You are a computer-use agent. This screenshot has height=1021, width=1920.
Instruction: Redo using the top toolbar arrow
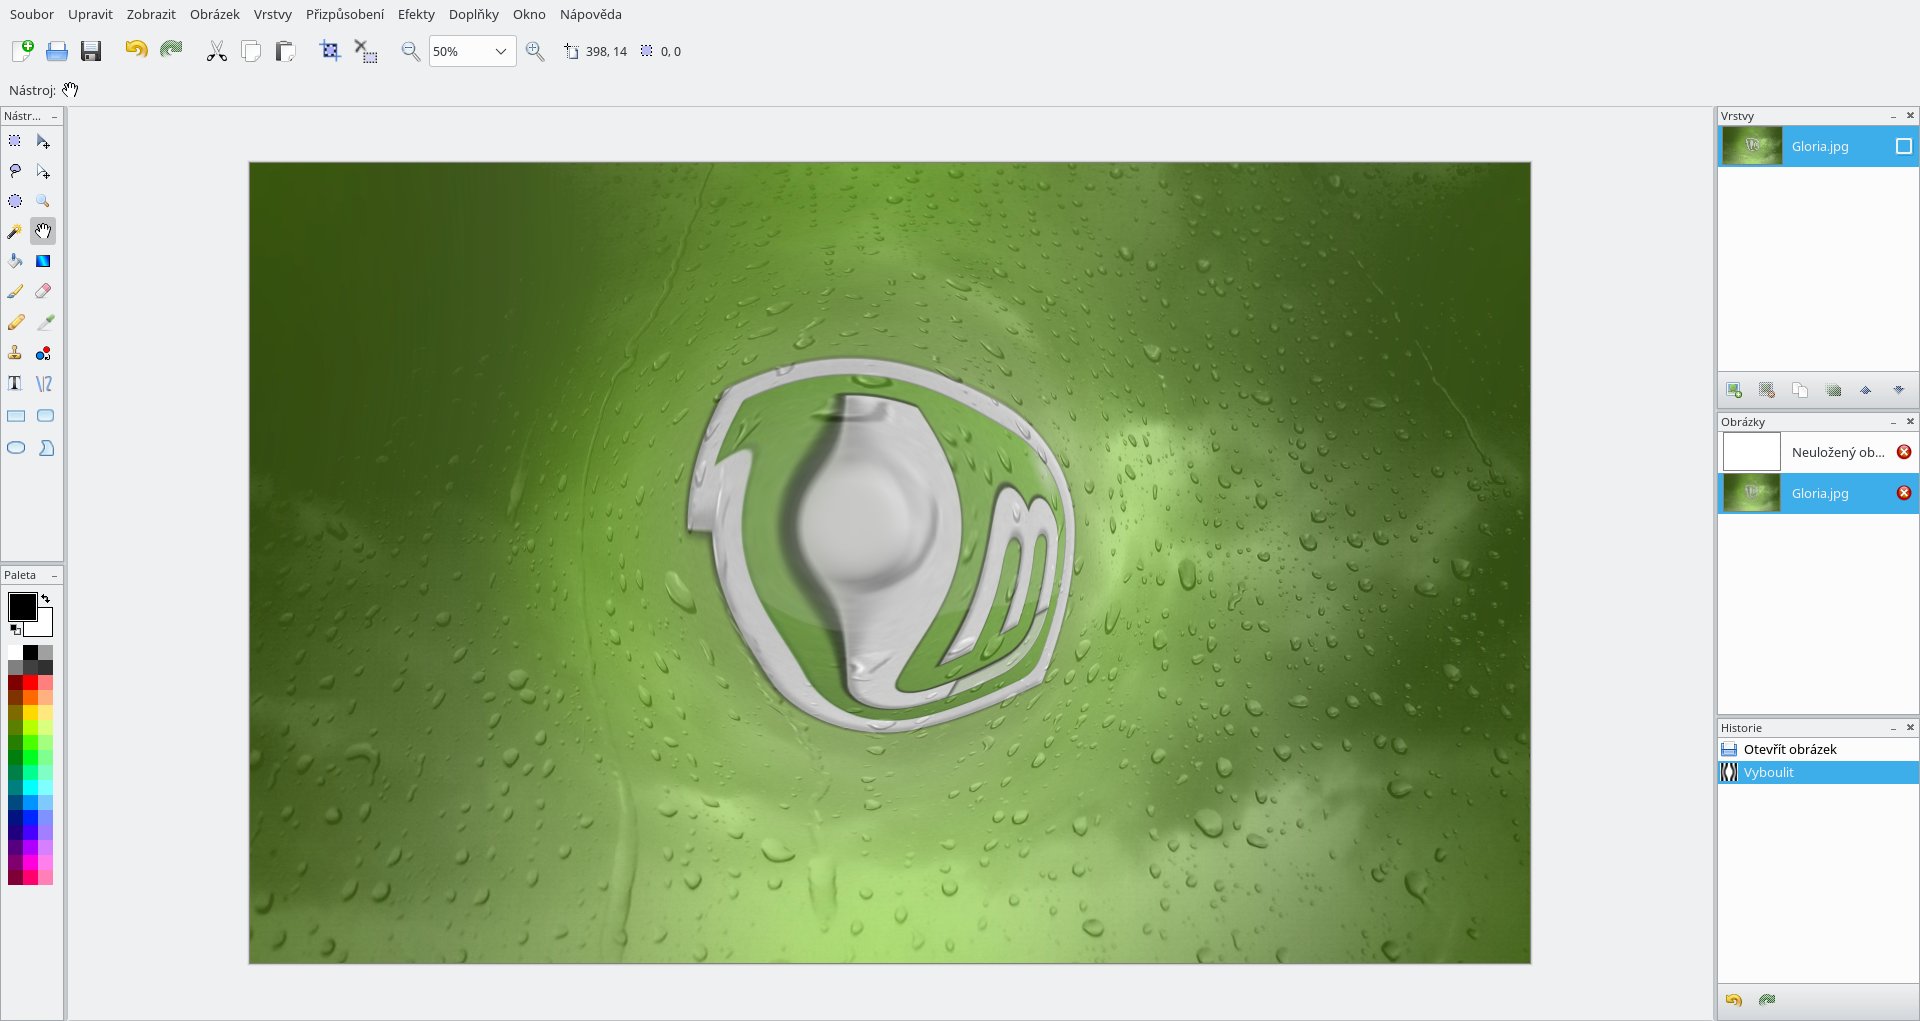(171, 49)
